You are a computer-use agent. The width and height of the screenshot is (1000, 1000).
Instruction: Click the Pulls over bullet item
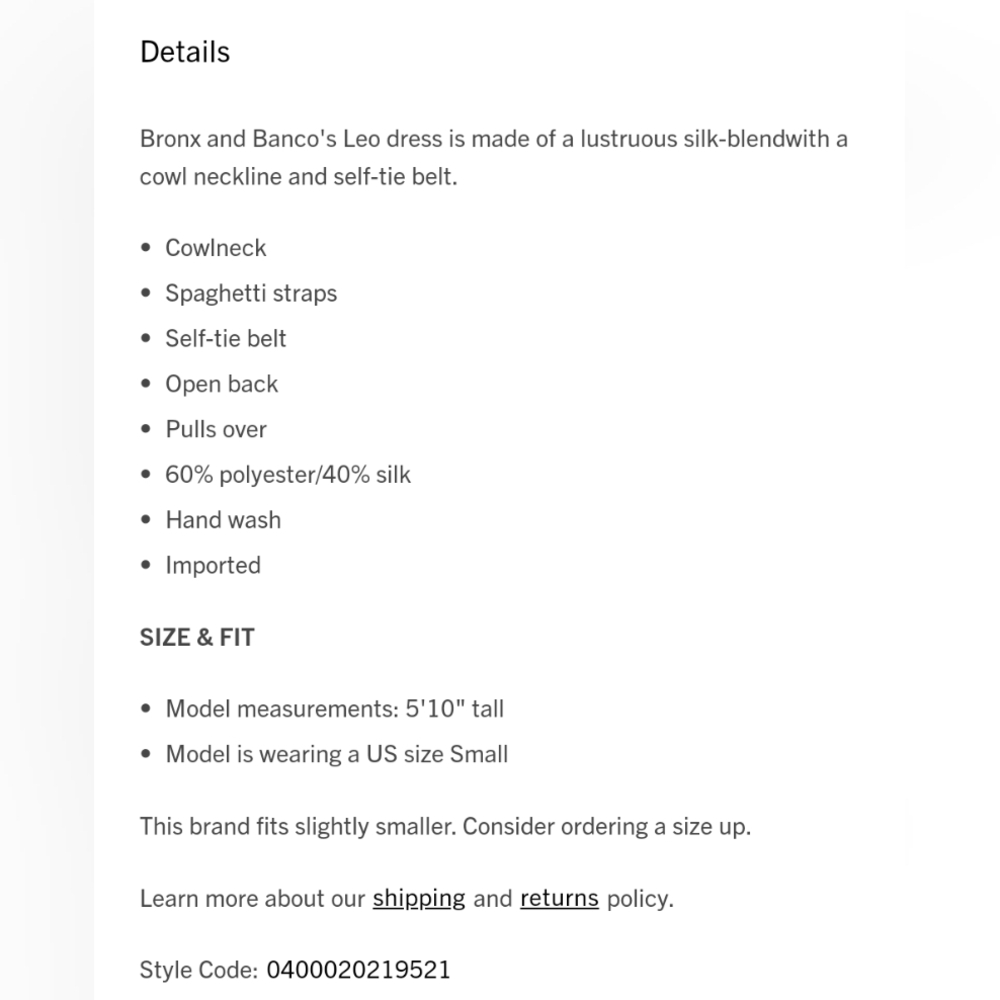coord(216,429)
